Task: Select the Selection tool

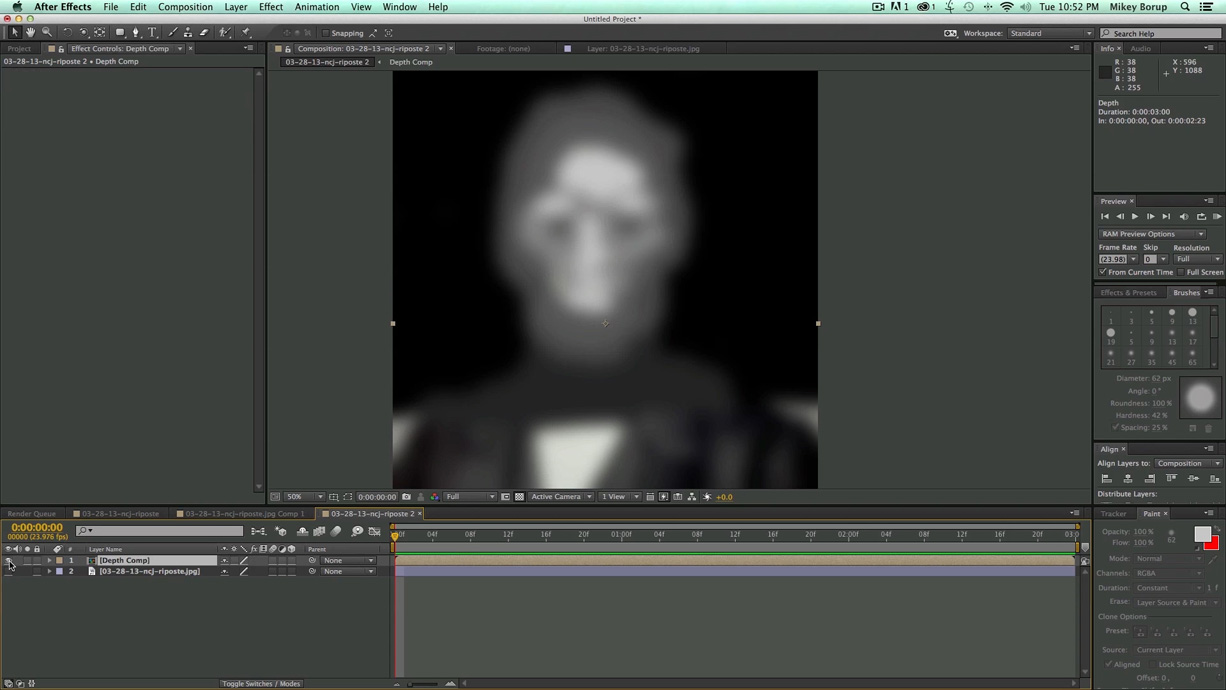Action: (x=14, y=33)
